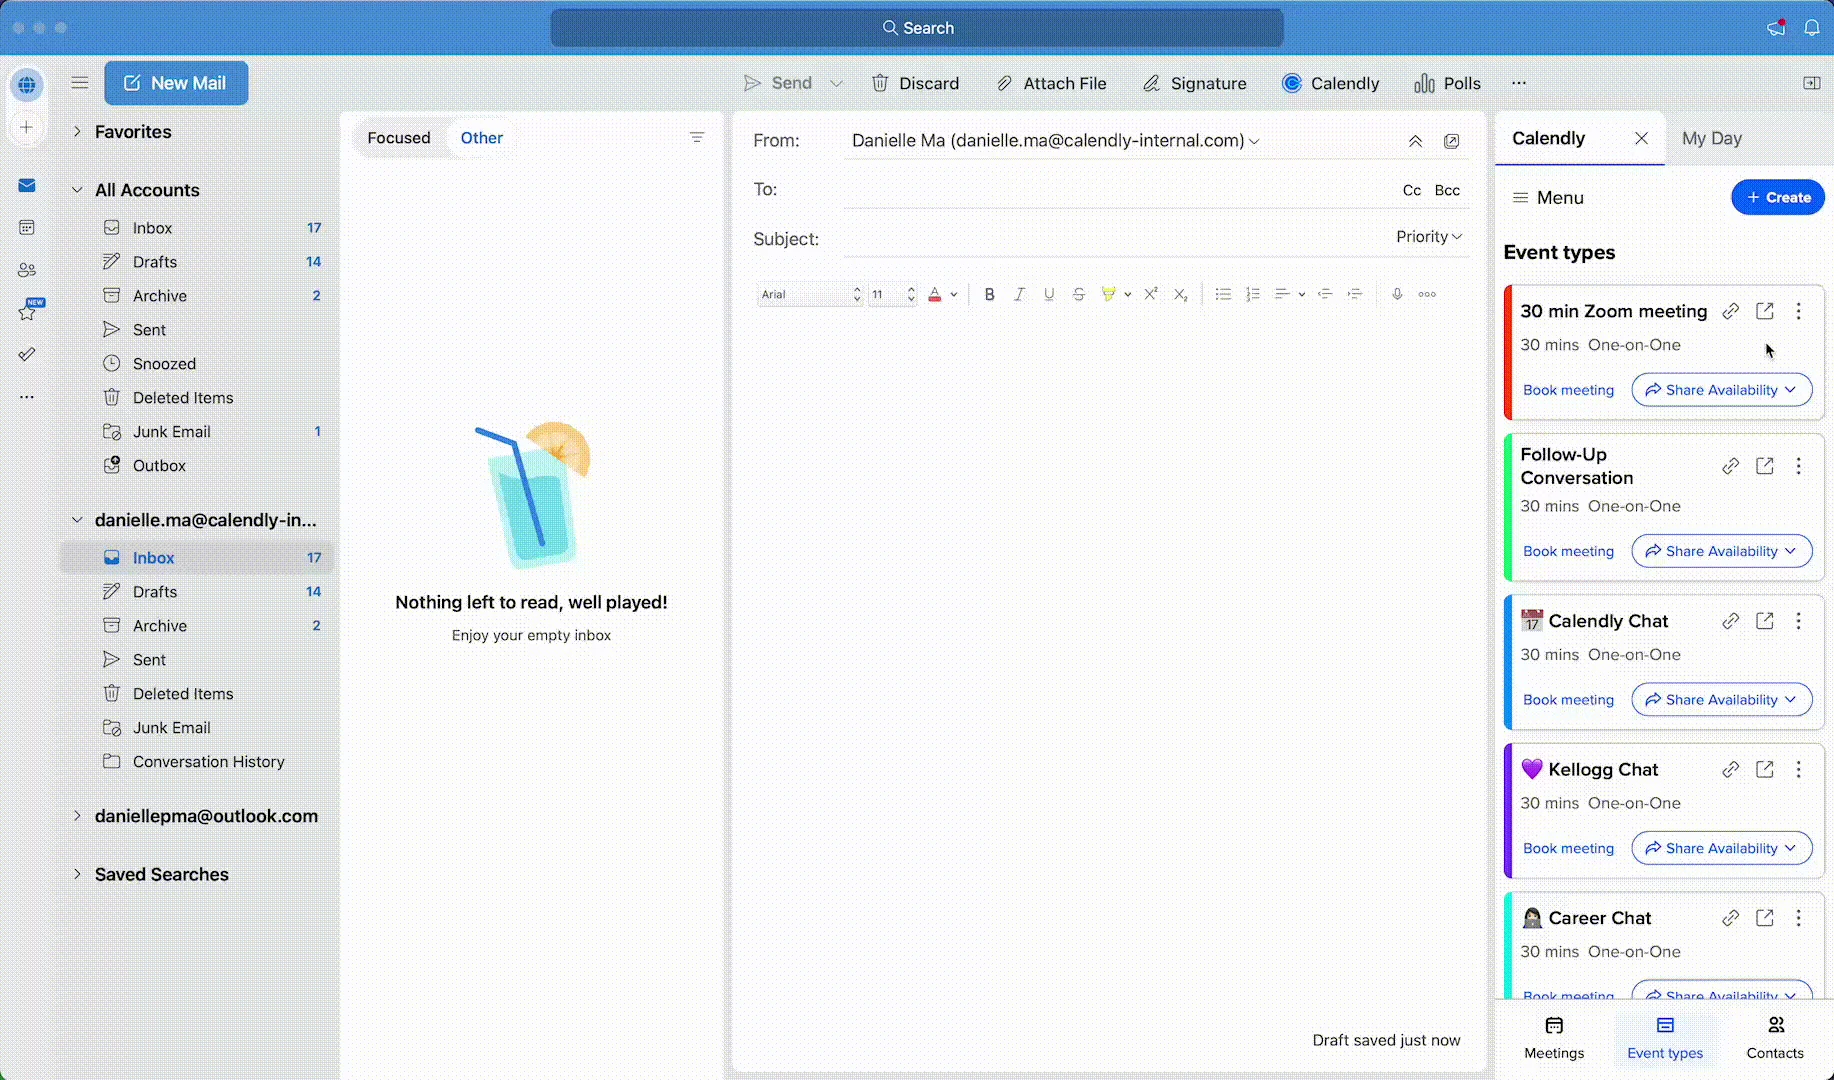Apply subscript formatting
The image size is (1834, 1080).
pyautogui.click(x=1181, y=294)
